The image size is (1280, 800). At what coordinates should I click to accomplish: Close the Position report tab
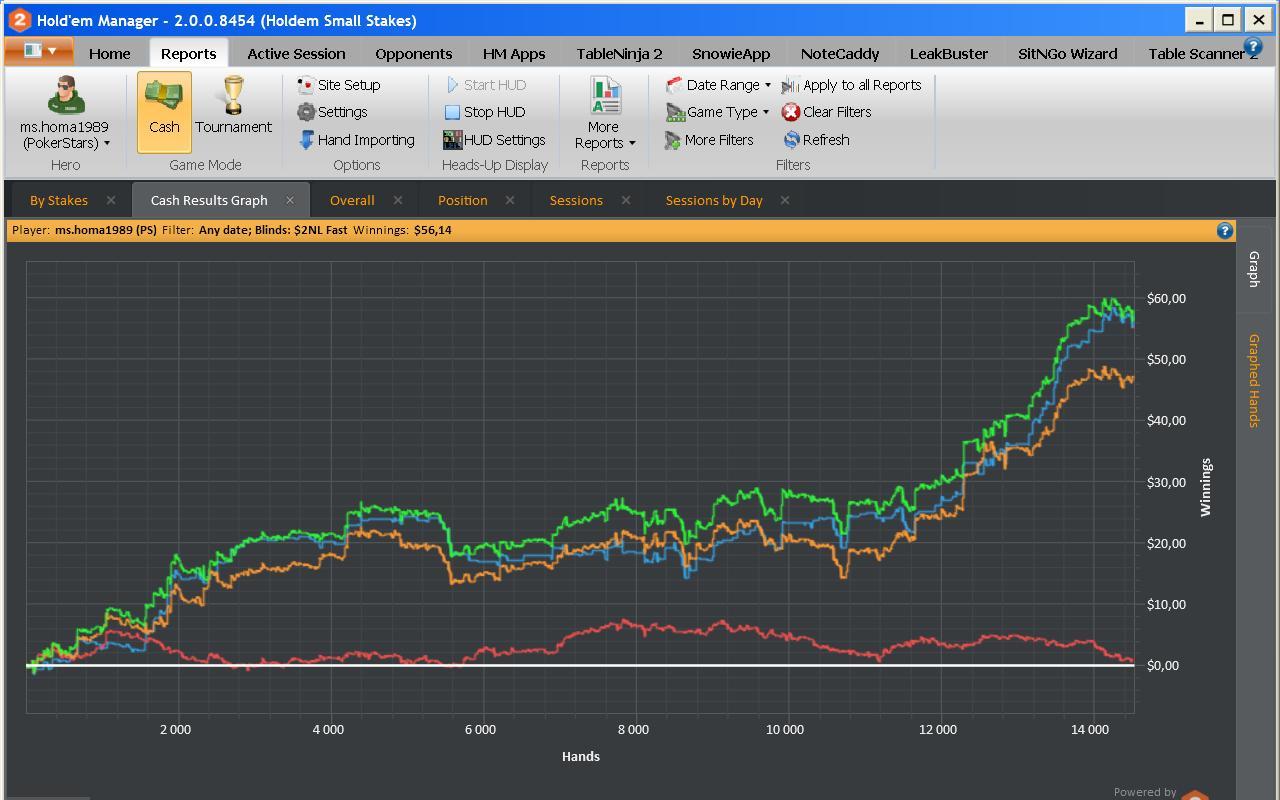[x=510, y=200]
